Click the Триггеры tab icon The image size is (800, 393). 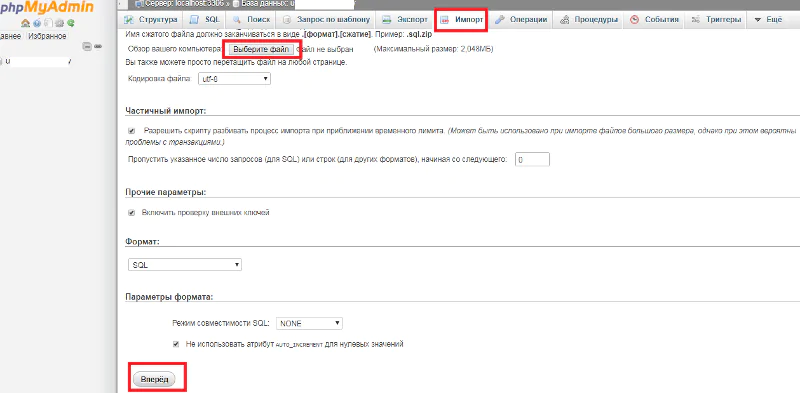(x=695, y=20)
